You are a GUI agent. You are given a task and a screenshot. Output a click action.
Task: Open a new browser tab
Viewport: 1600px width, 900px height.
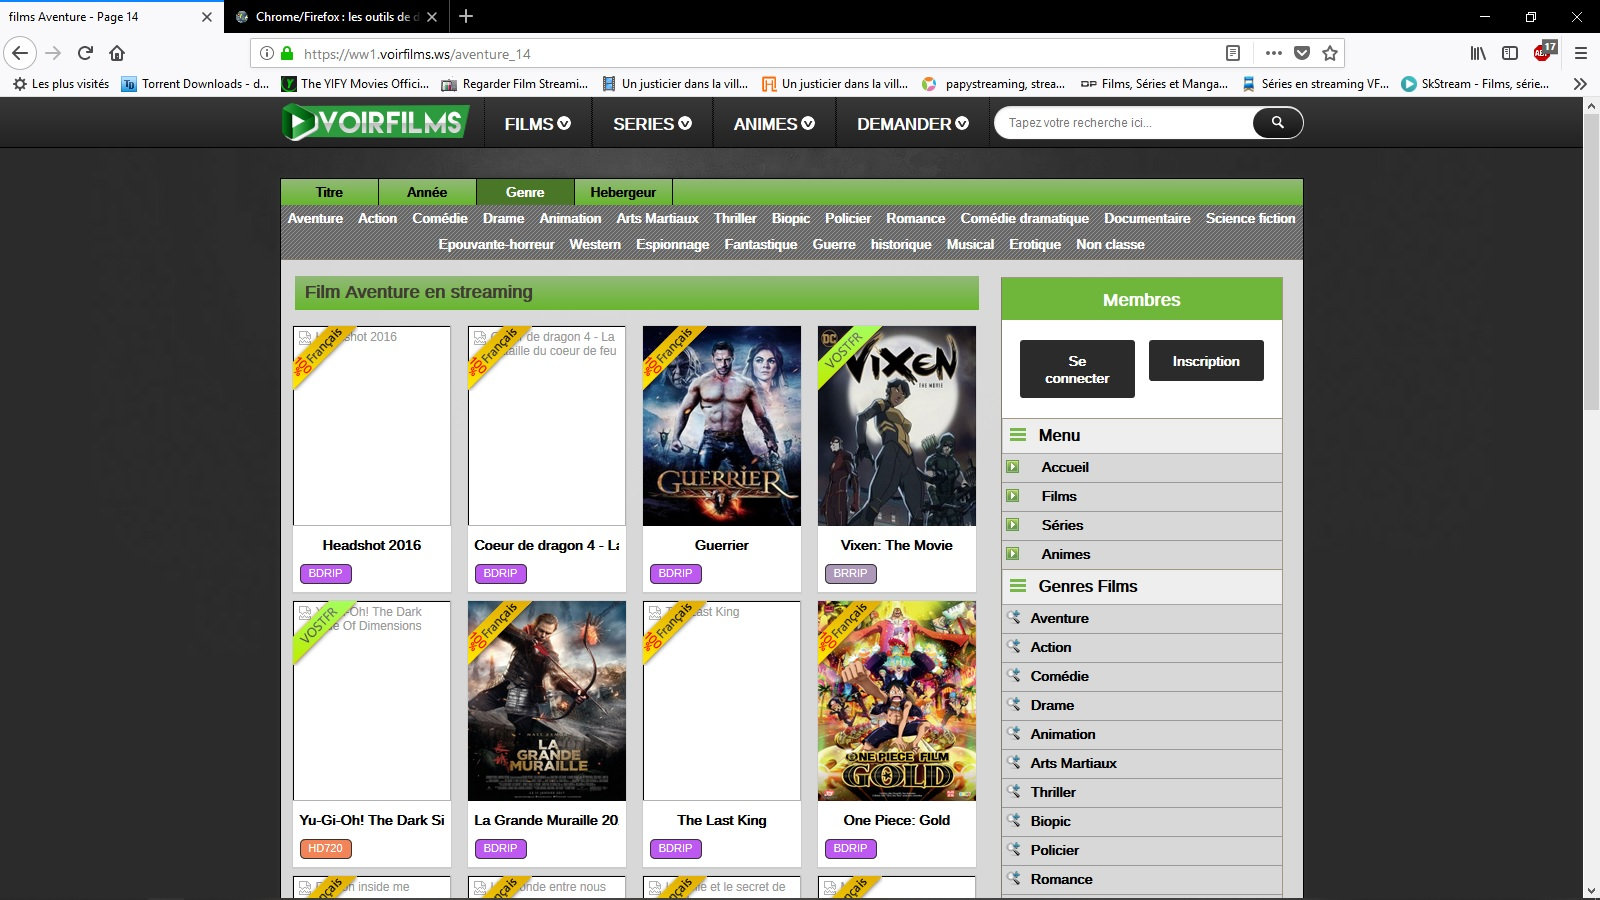[x=466, y=16]
